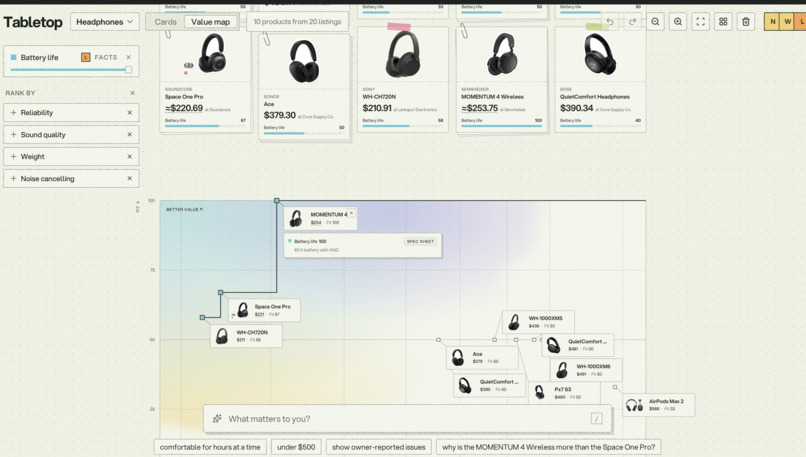Click the '$379.30' Ace price
Viewport: 806px width, 457px height.
(x=280, y=115)
